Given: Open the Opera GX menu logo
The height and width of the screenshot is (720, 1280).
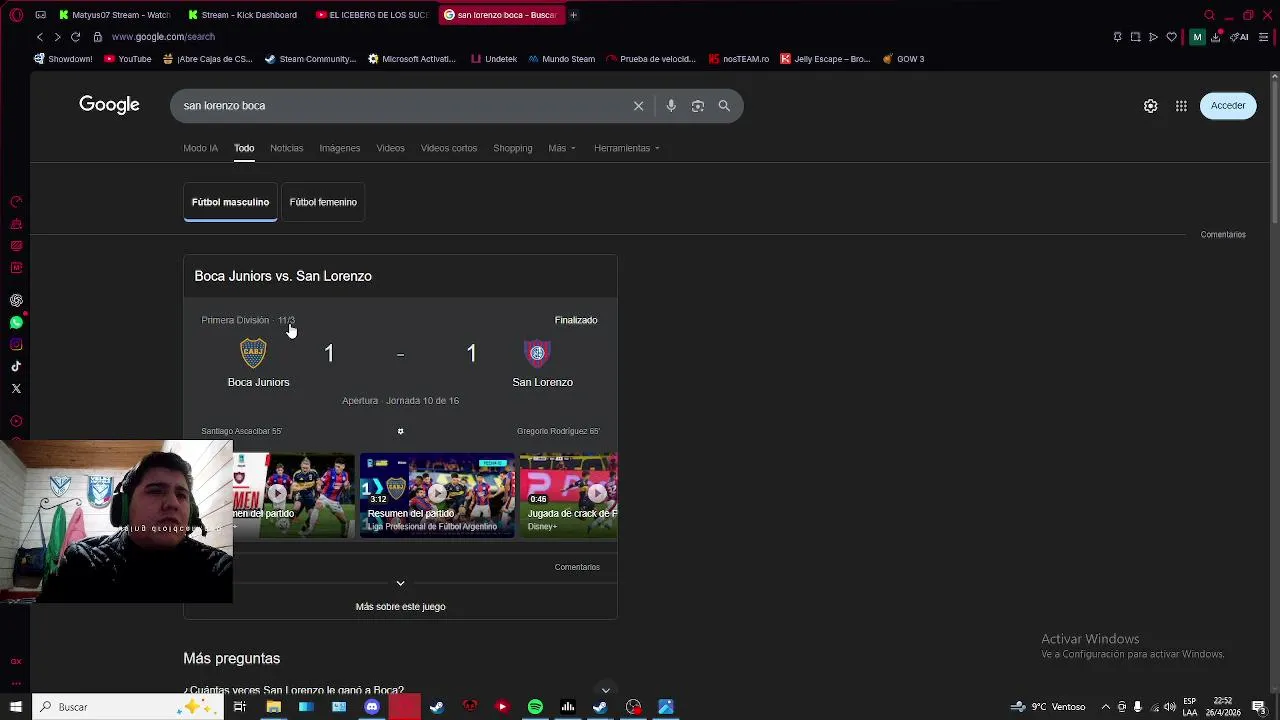Looking at the screenshot, I should point(16,15).
